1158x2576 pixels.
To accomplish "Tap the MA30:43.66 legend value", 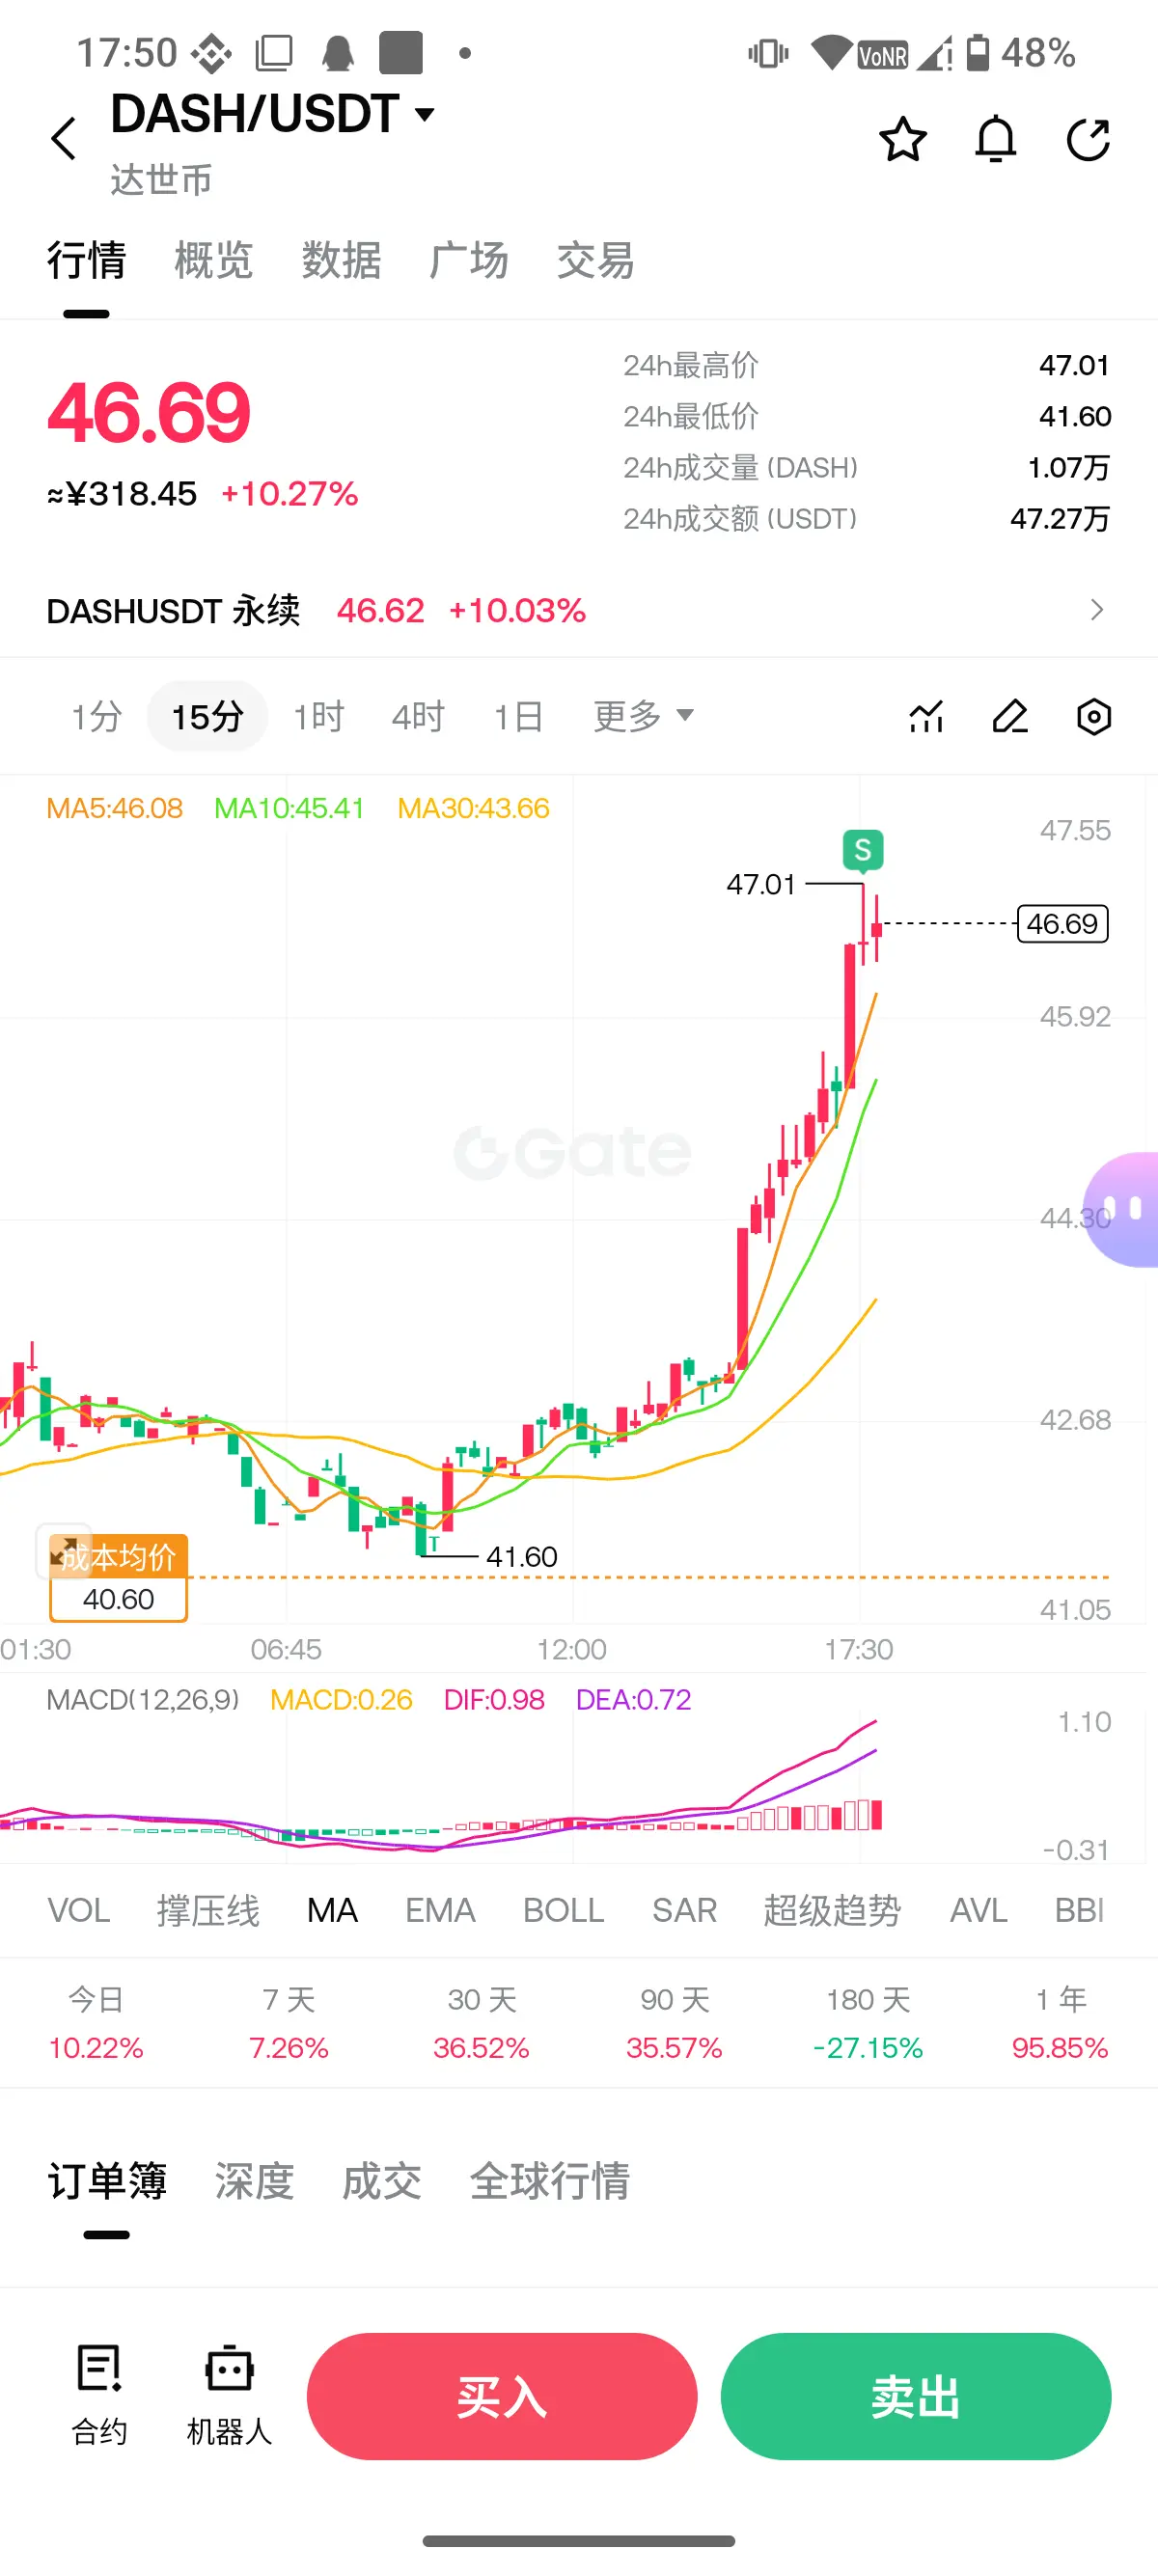I will [473, 808].
